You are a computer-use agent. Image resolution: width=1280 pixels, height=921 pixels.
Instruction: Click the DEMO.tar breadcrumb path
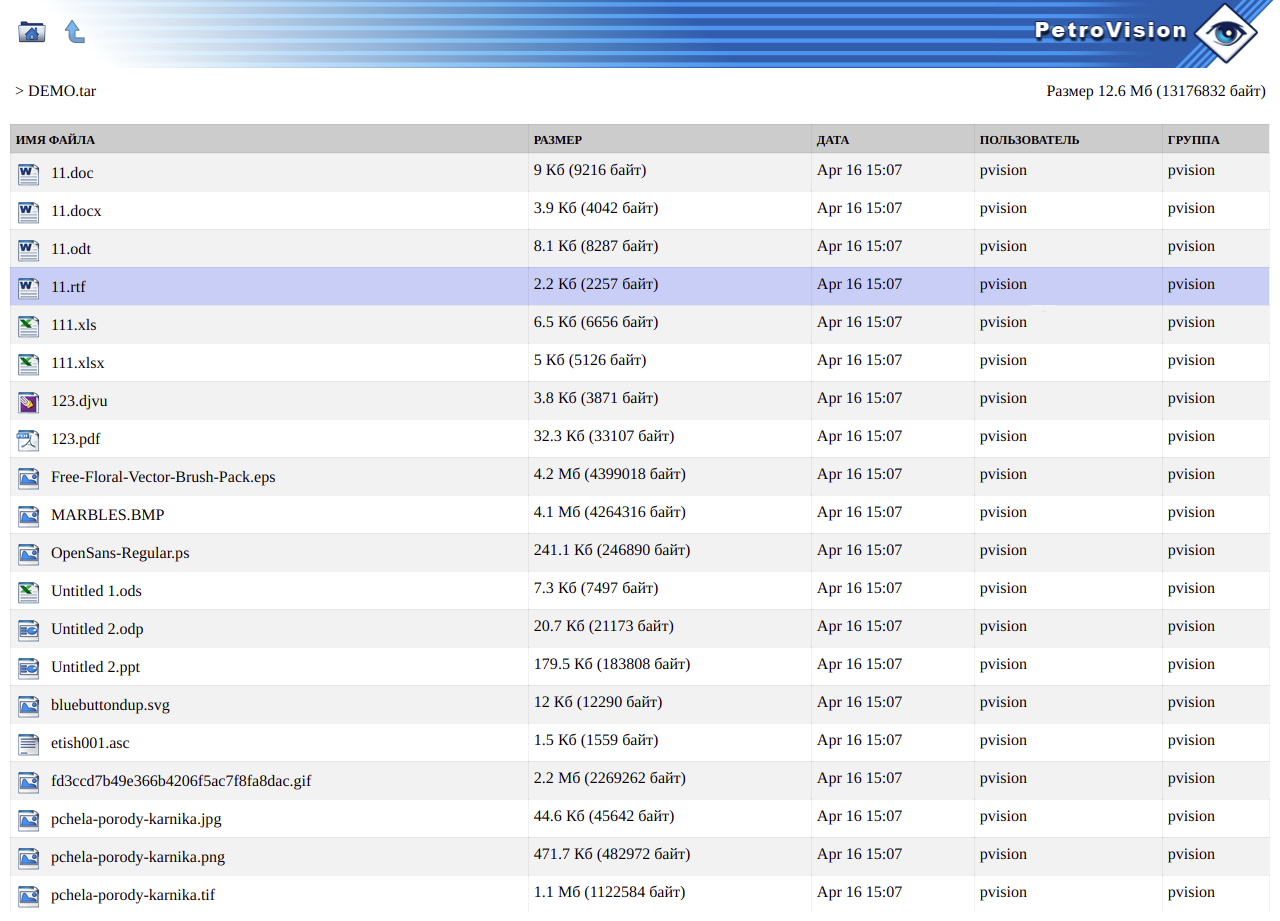click(62, 91)
